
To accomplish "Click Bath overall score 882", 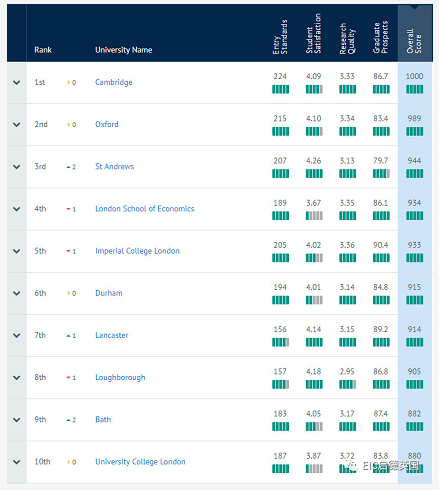I will (x=414, y=414).
